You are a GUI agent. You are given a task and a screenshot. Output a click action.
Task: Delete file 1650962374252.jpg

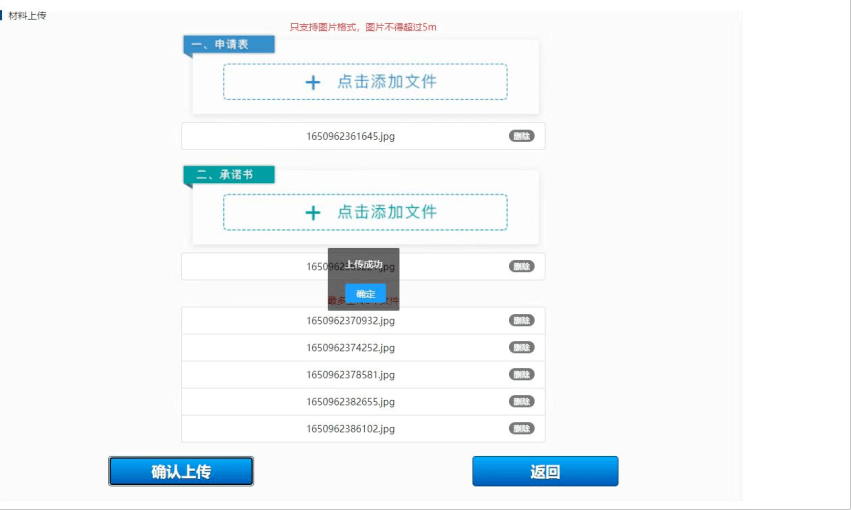coord(521,348)
